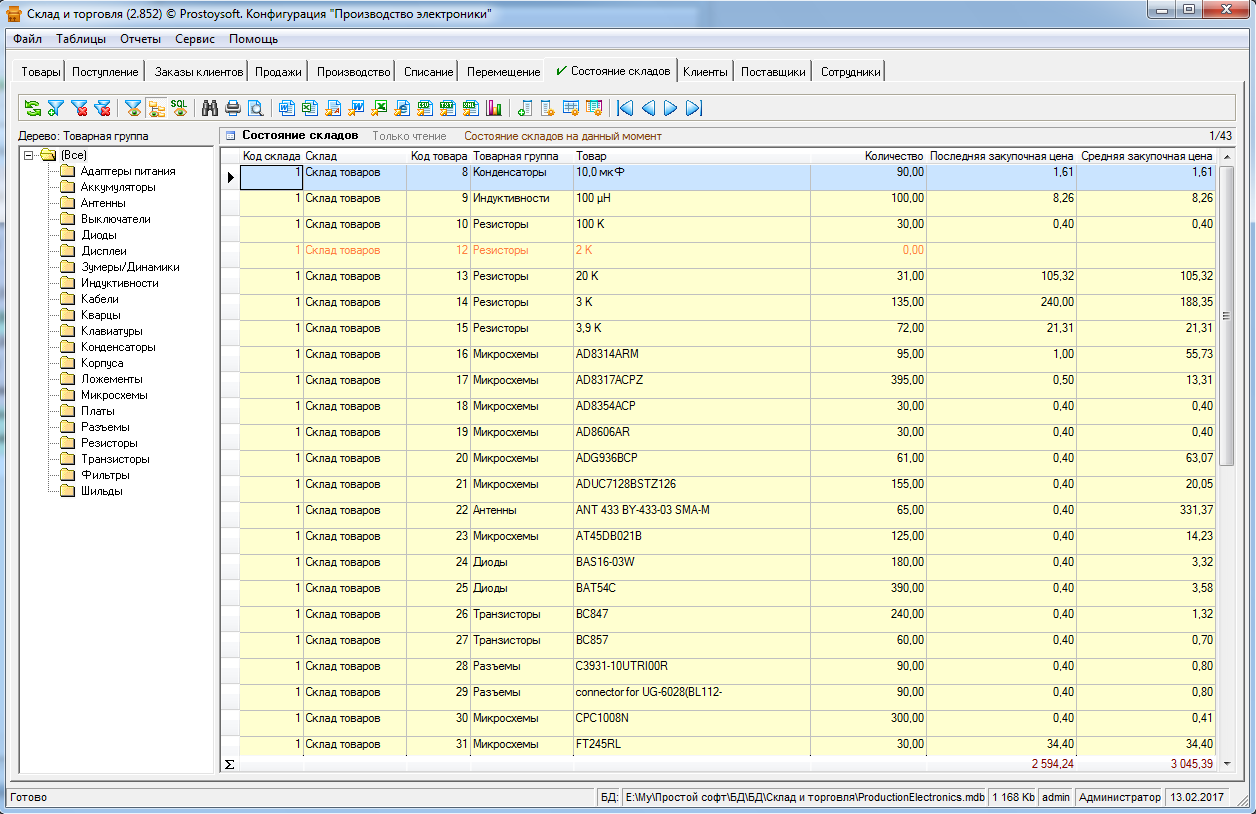The width and height of the screenshot is (1256, 814).
Task: Open the SQL query filter icon
Action: pyautogui.click(x=179, y=108)
